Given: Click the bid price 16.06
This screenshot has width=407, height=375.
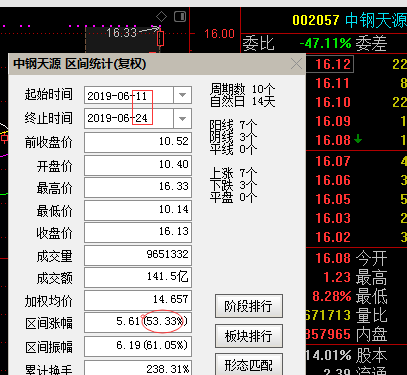Looking at the screenshot, I should (332, 181).
